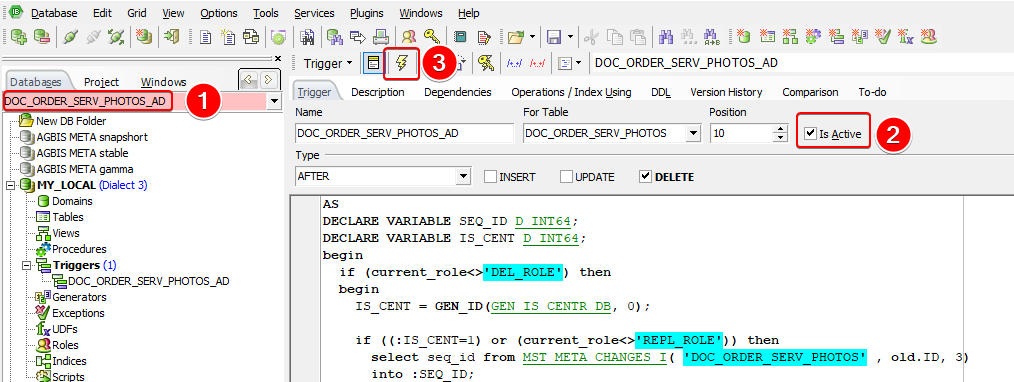Image resolution: width=1014 pixels, height=382 pixels.
Task: Click the printer icon in main toolbar
Action: tap(382, 36)
